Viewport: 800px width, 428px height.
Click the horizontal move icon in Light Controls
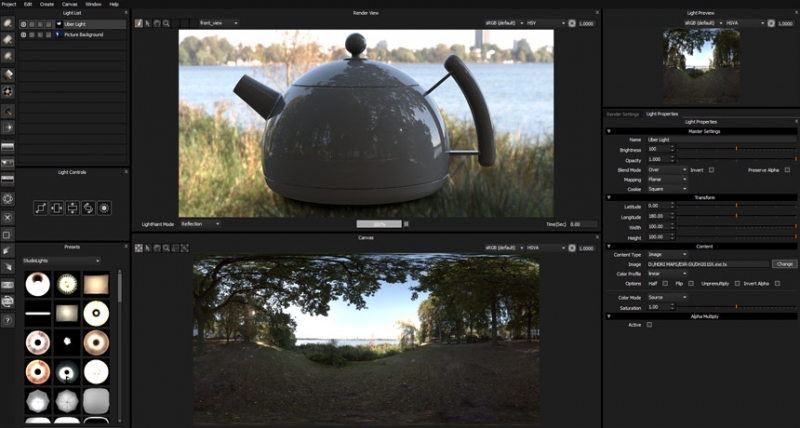click(x=57, y=208)
